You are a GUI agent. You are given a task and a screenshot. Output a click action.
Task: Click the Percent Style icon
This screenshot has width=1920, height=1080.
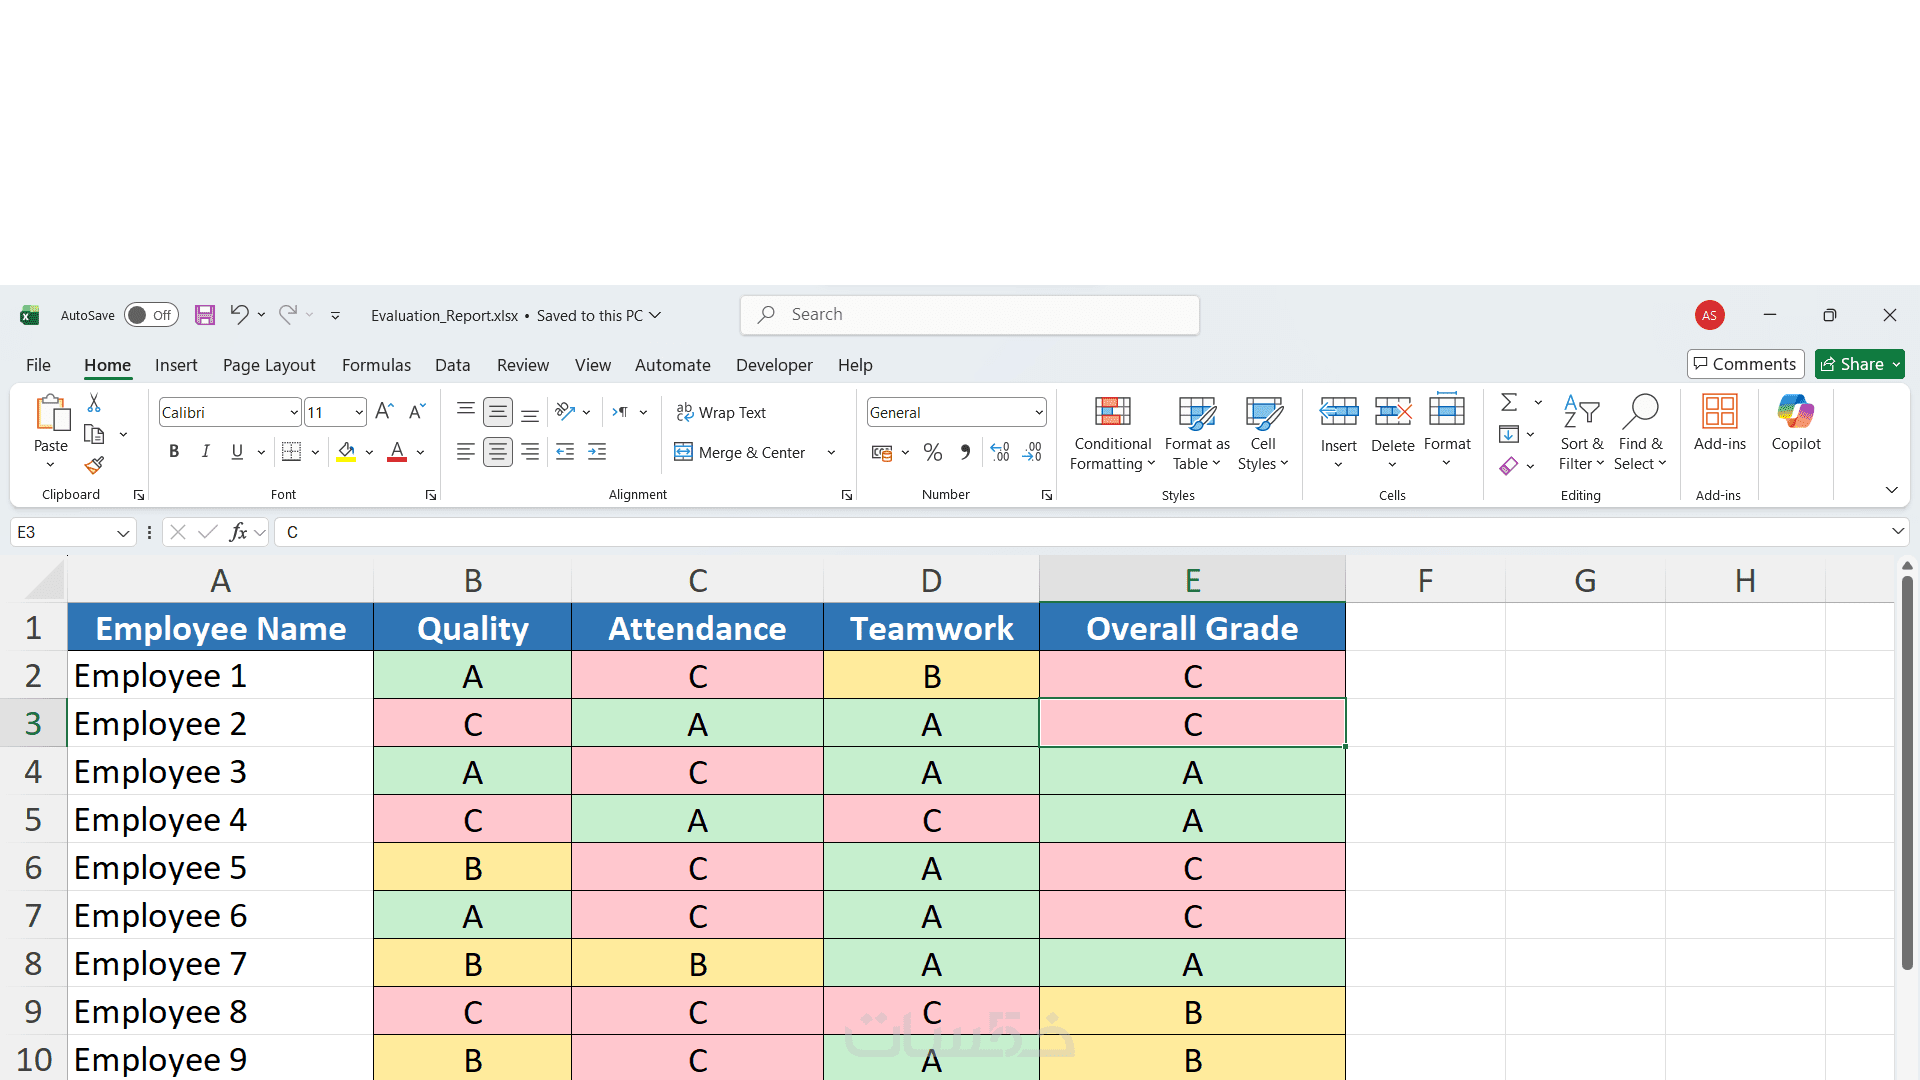pyautogui.click(x=933, y=453)
